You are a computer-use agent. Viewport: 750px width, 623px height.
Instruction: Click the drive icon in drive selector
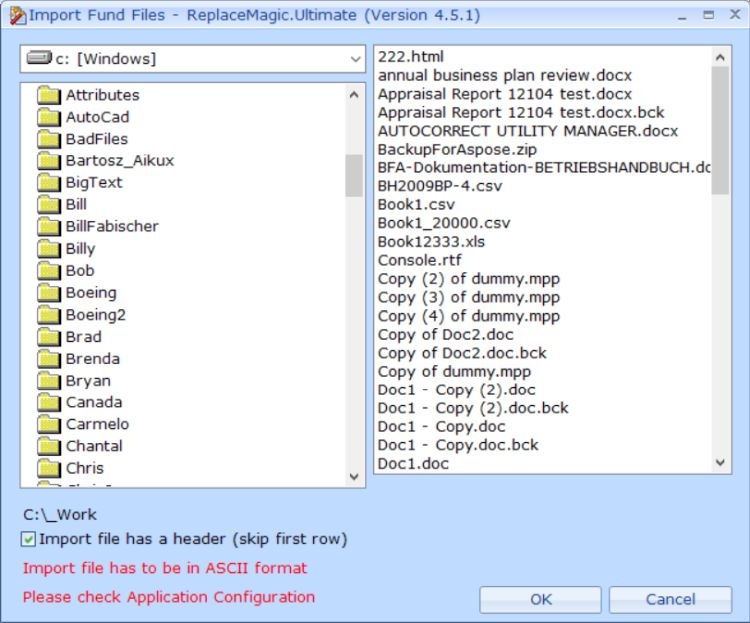tap(39, 59)
